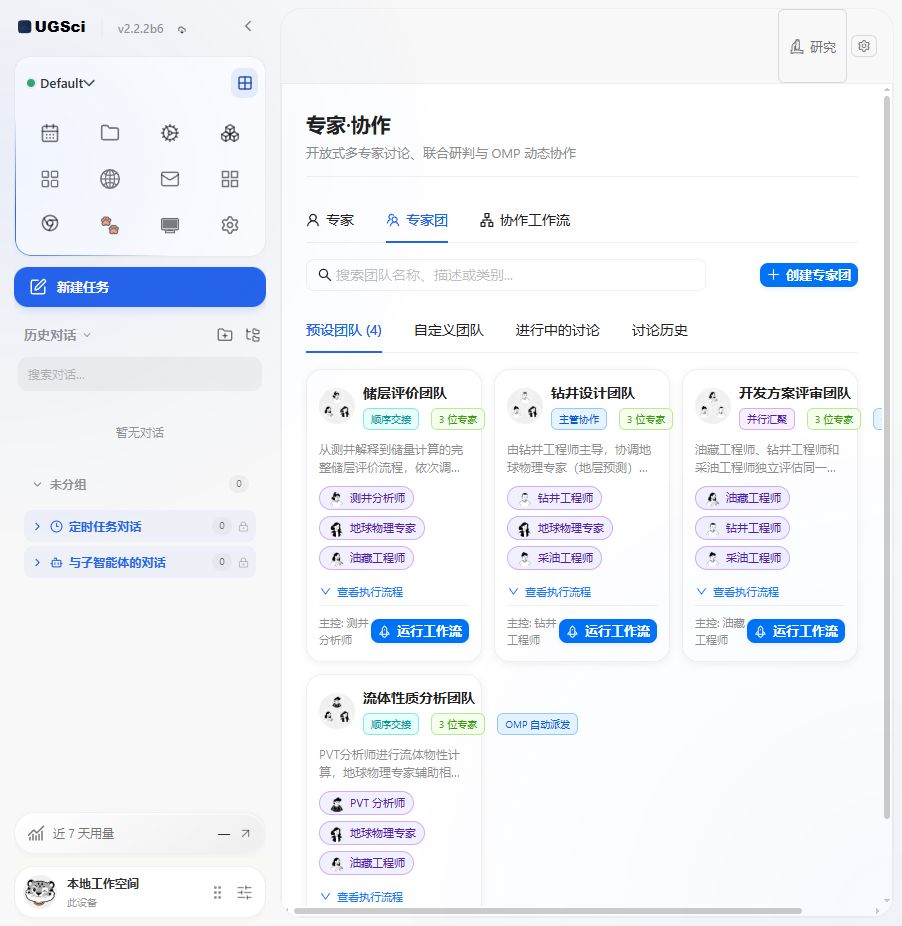902x926 pixels.
Task: Toggle the grid layout button beside Default
Action: (245, 83)
